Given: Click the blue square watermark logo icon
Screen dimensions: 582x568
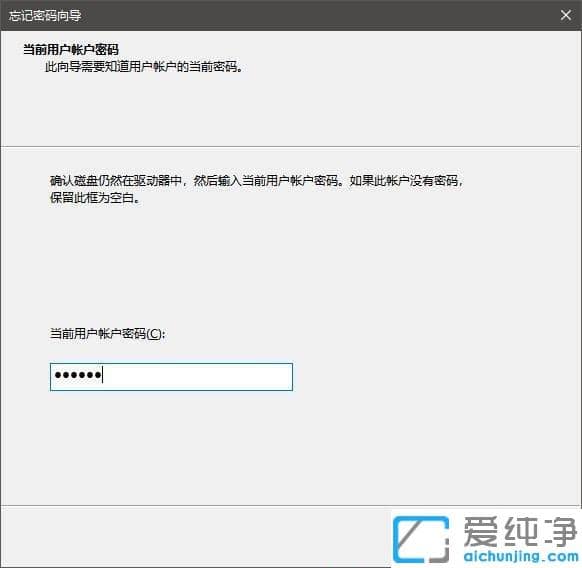Looking at the screenshot, I should 421,539.
